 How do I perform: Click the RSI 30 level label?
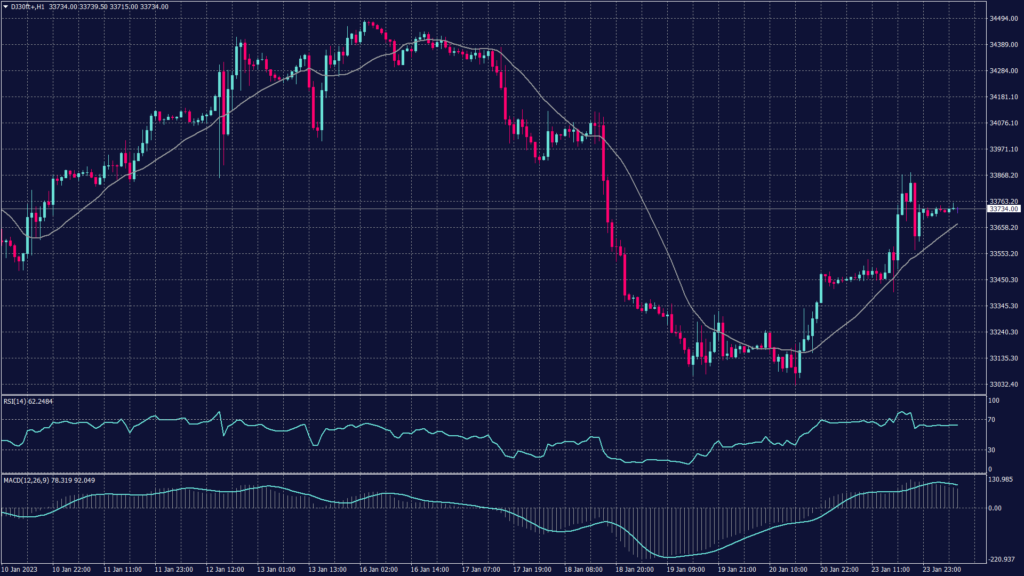[993, 449]
